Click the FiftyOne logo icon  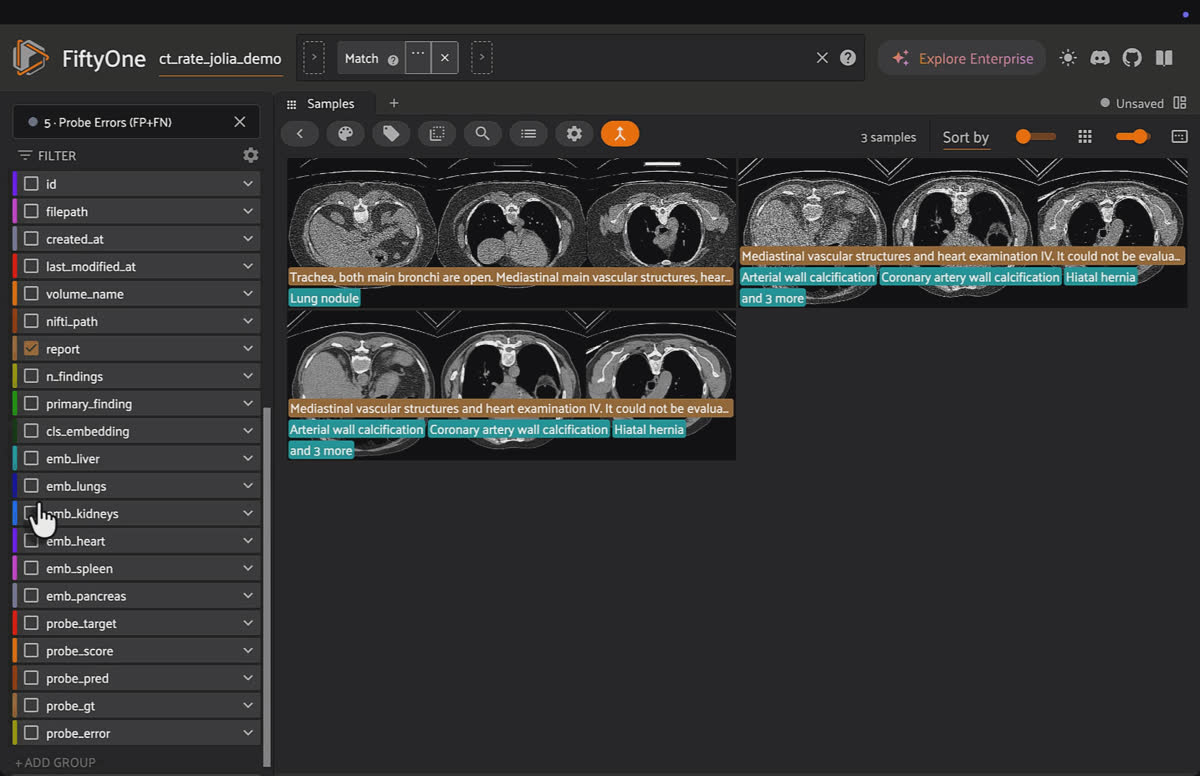(30, 58)
